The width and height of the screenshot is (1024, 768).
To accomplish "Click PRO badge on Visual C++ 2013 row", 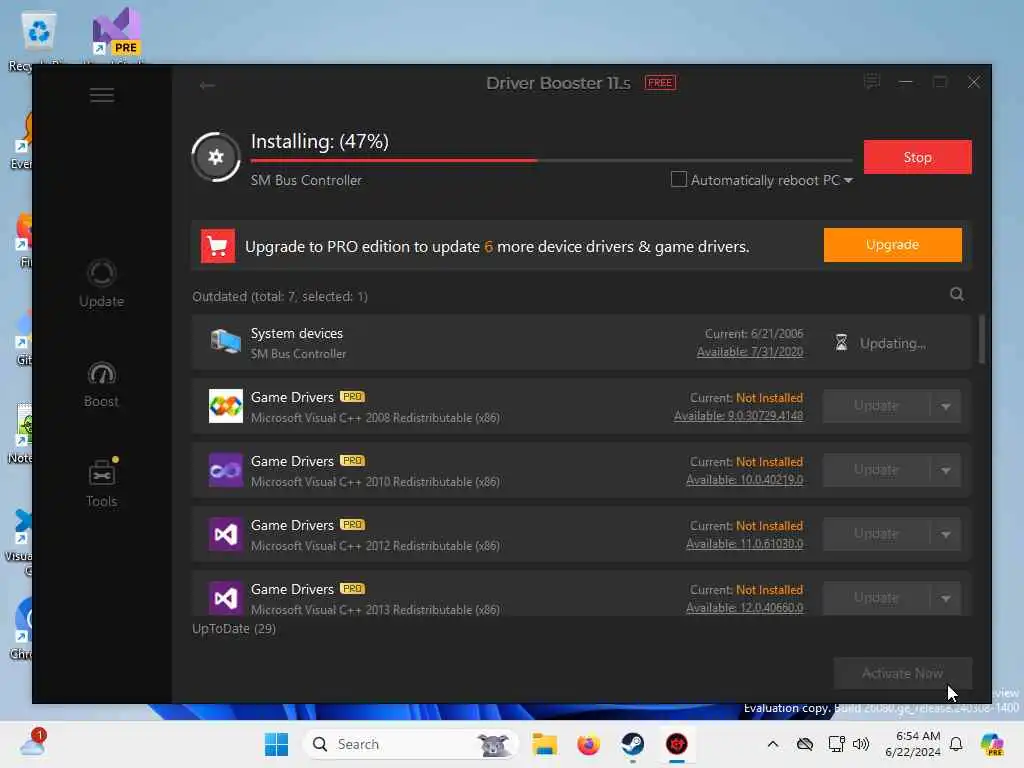I will point(353,588).
